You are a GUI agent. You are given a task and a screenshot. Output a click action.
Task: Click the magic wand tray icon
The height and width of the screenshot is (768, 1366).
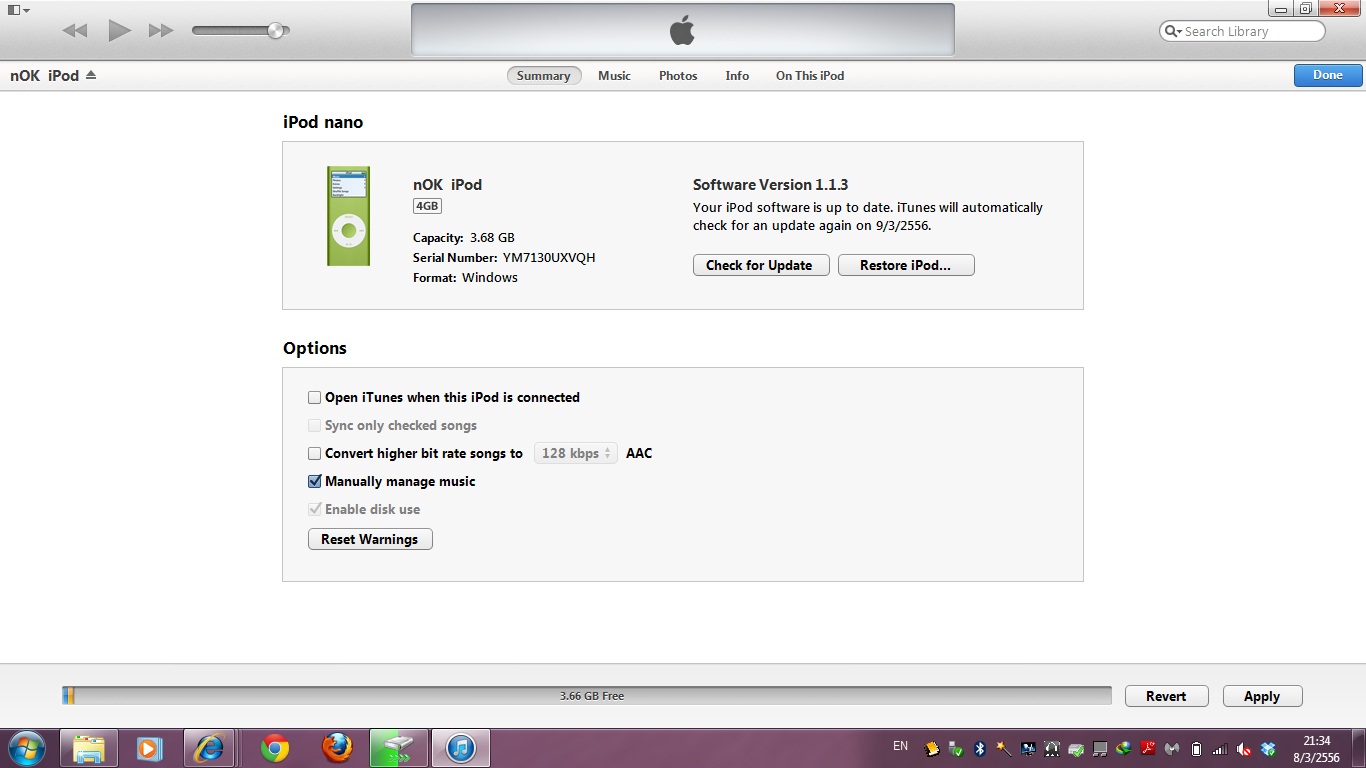1004,748
